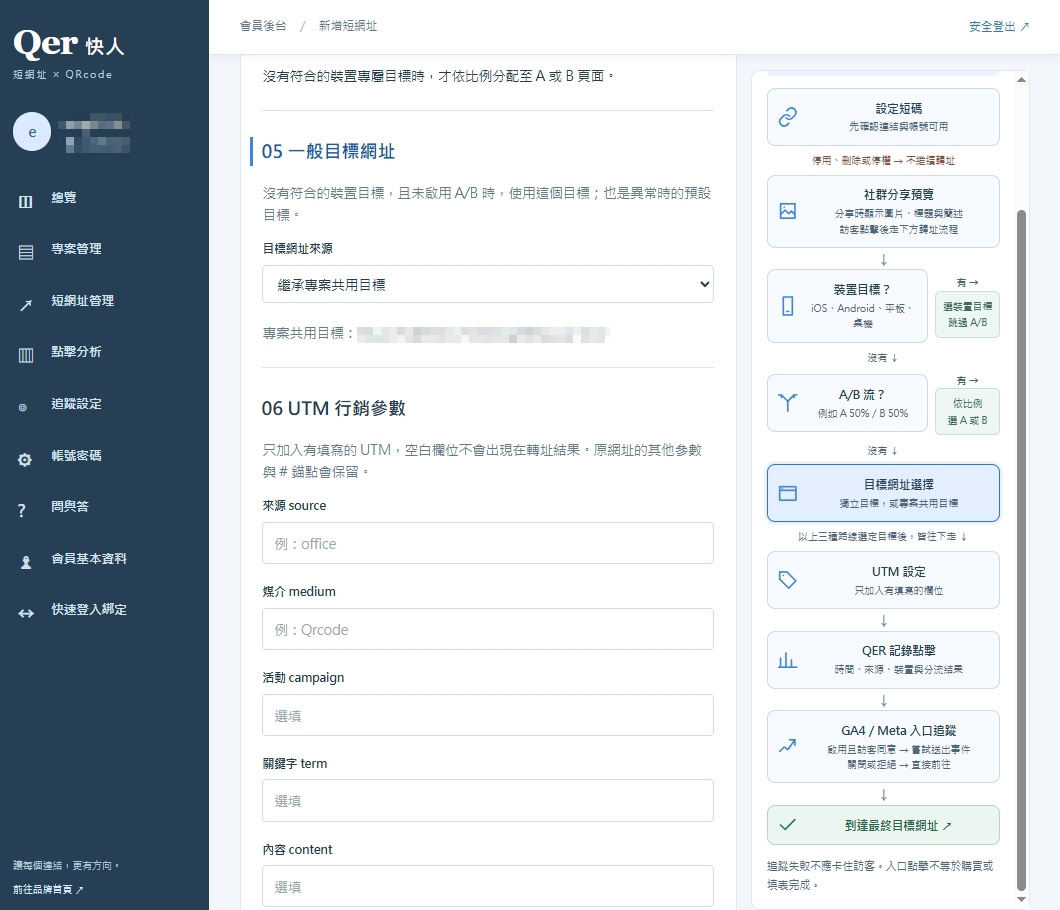Click flow panel scrollbar down arrow
1060x910 pixels.
coord(1021,899)
